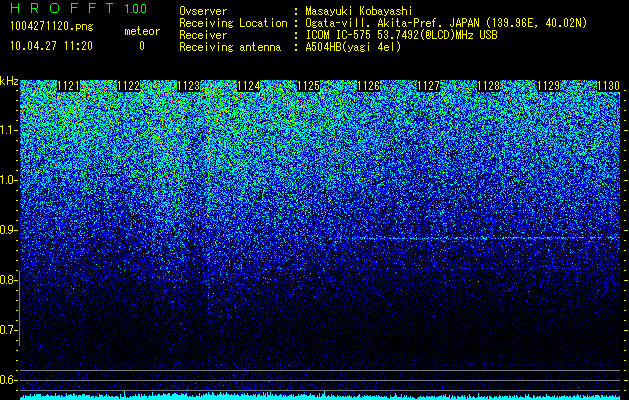Click the 1128 time marker
This screenshot has width=629, height=400.
point(489,86)
